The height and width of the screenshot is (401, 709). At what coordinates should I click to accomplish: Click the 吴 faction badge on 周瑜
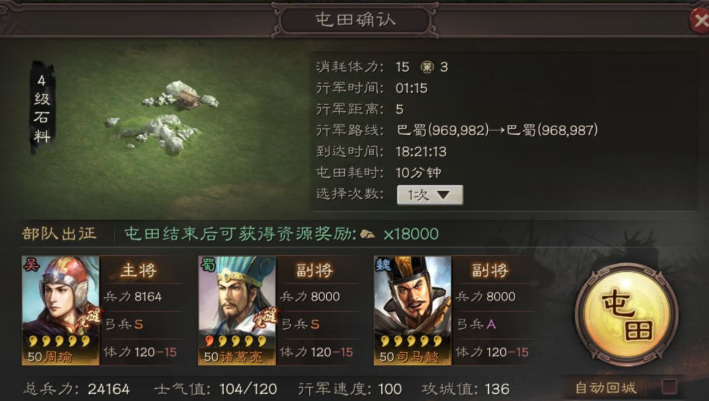pos(31,265)
